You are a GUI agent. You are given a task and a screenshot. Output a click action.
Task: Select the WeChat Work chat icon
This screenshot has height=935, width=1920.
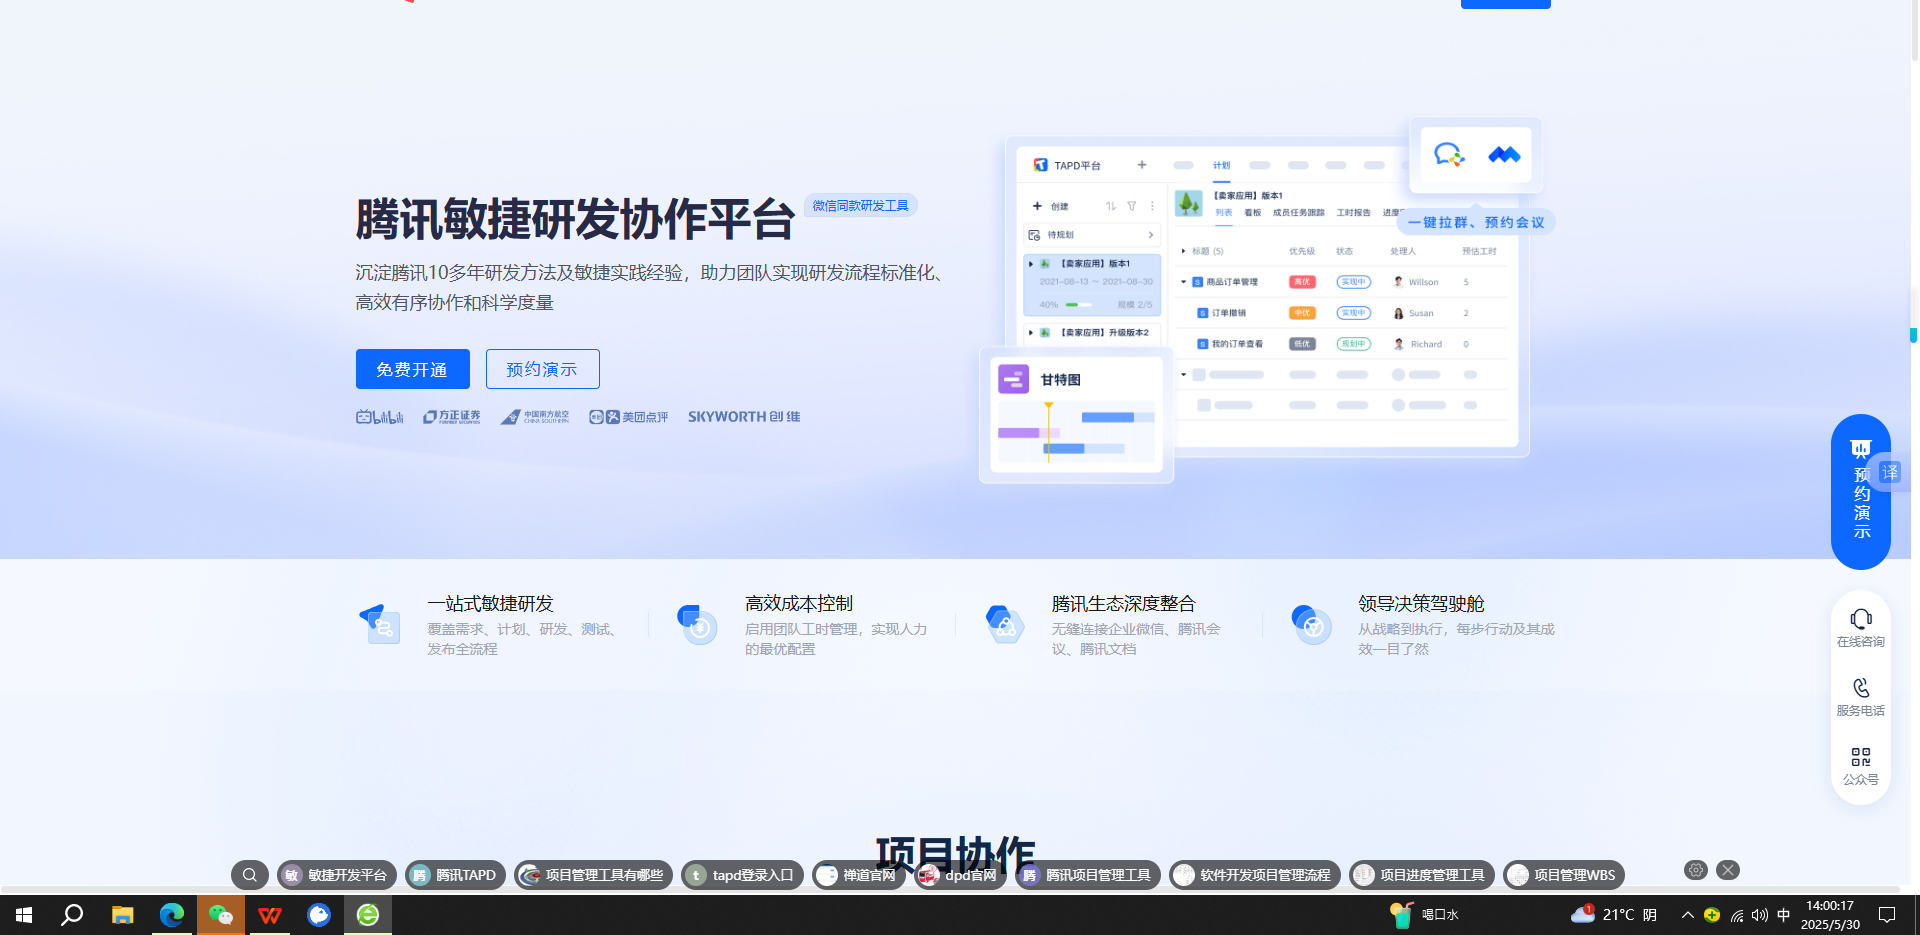click(x=1449, y=155)
